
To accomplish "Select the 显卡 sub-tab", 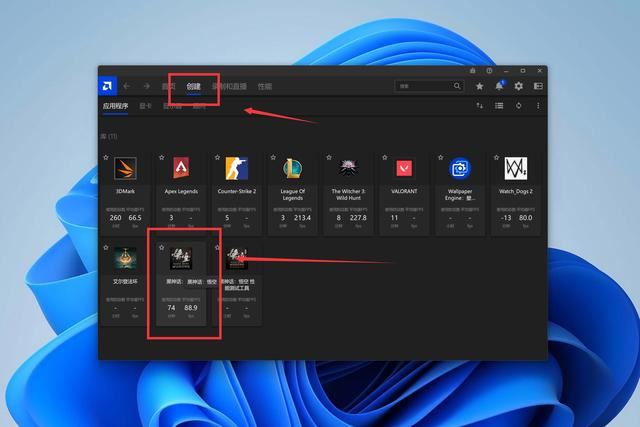I will coord(145,106).
